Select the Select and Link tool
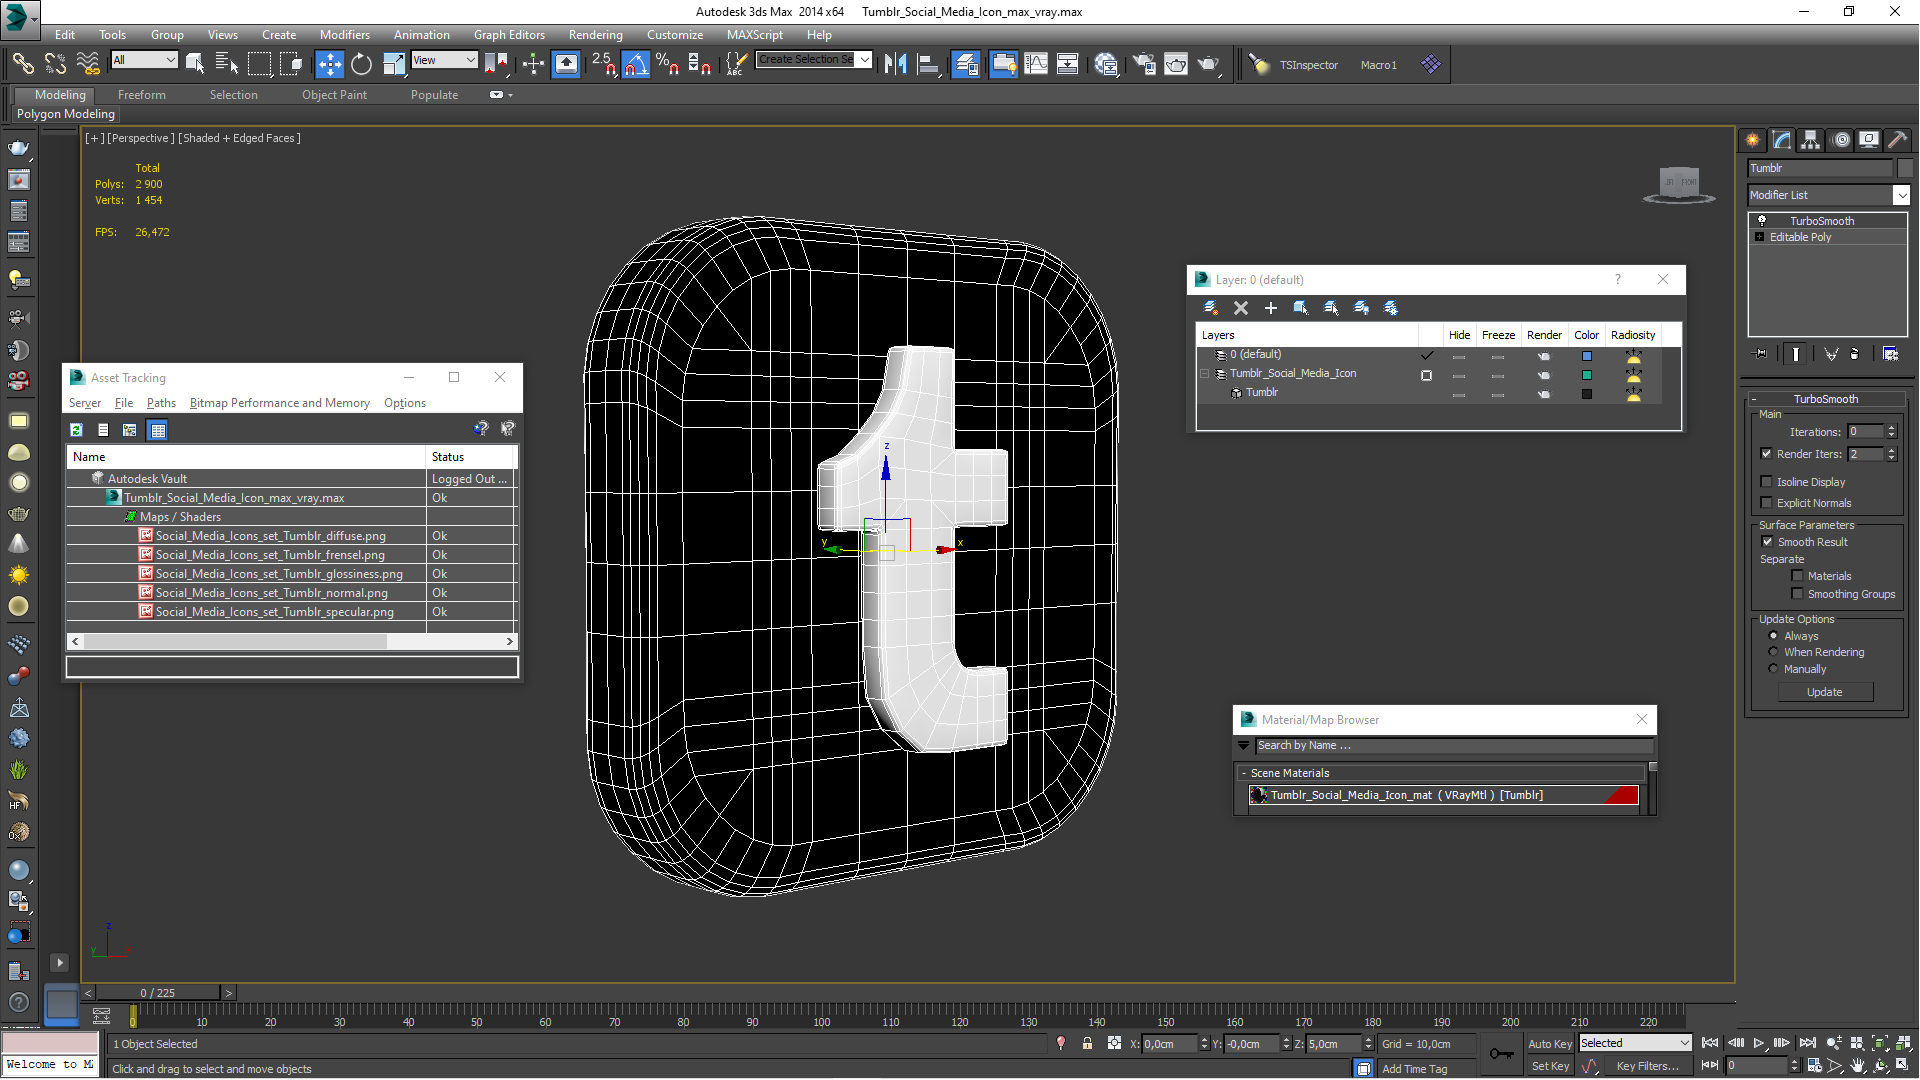Image resolution: width=1920 pixels, height=1080 pixels. coord(22,64)
